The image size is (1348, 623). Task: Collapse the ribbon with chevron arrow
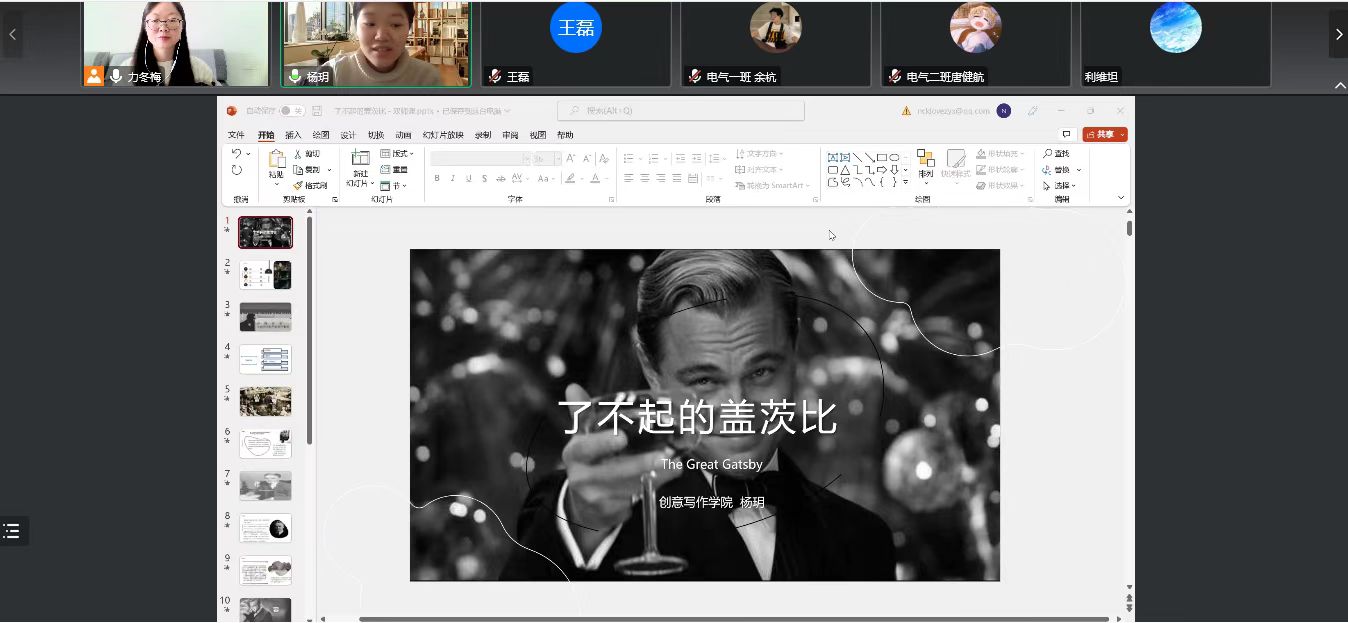(1122, 198)
